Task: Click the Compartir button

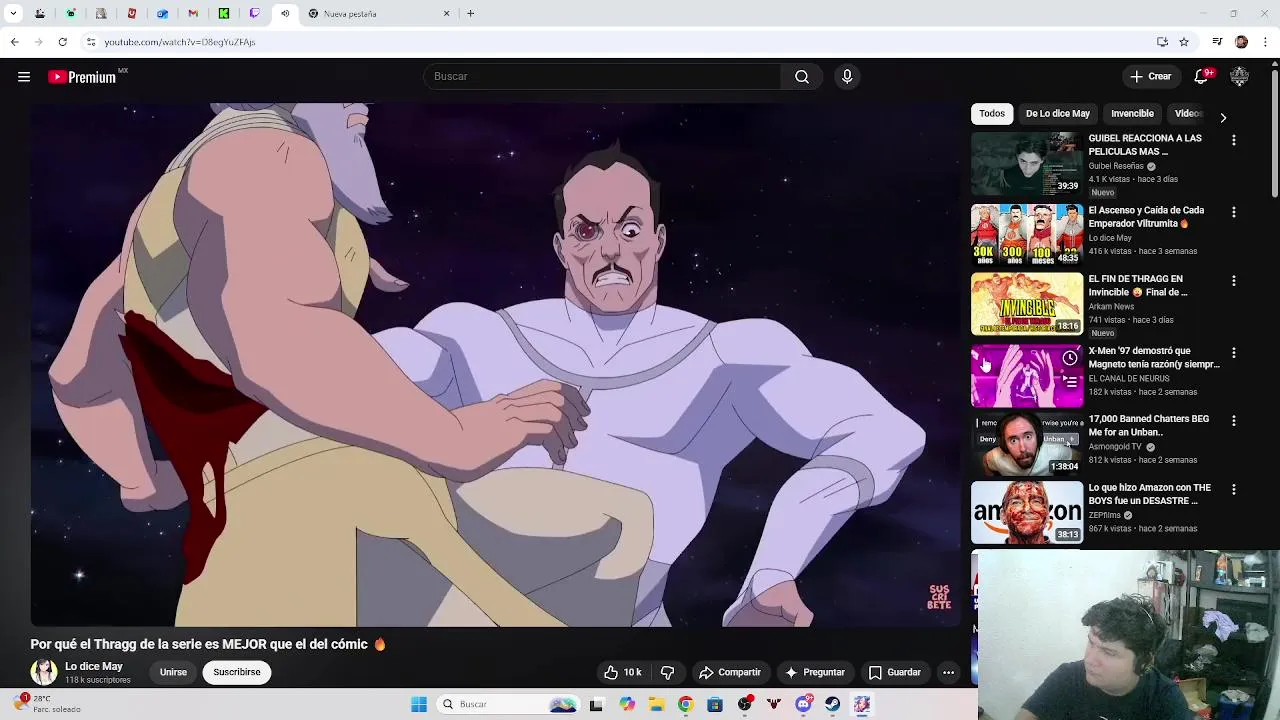Action: [730, 672]
